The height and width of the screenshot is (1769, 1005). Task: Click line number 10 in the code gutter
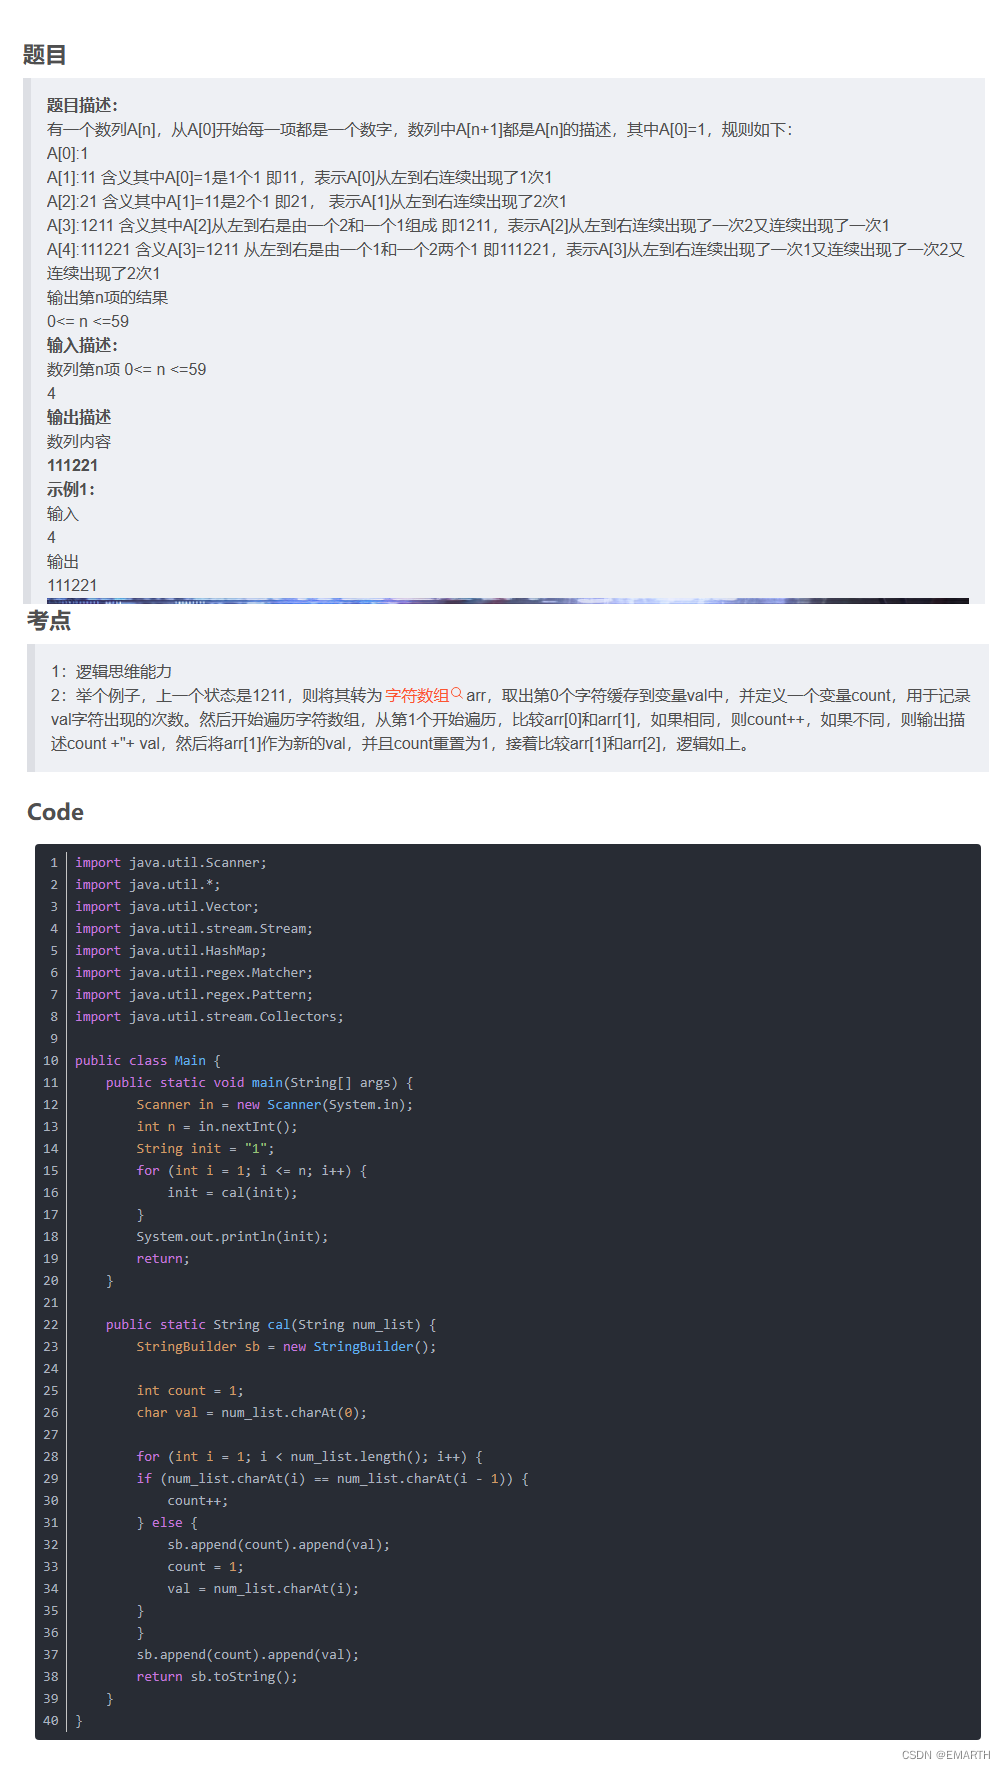(51, 1060)
